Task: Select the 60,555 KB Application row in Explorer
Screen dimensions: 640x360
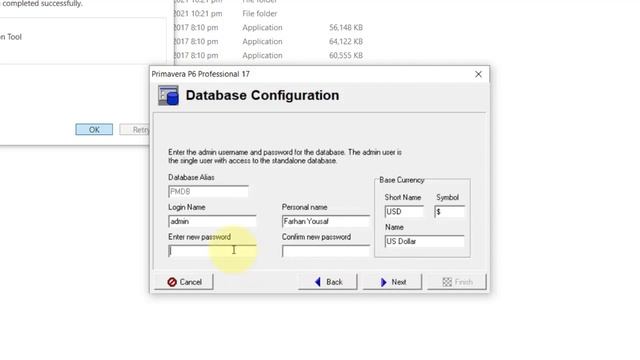Action: click(269, 56)
